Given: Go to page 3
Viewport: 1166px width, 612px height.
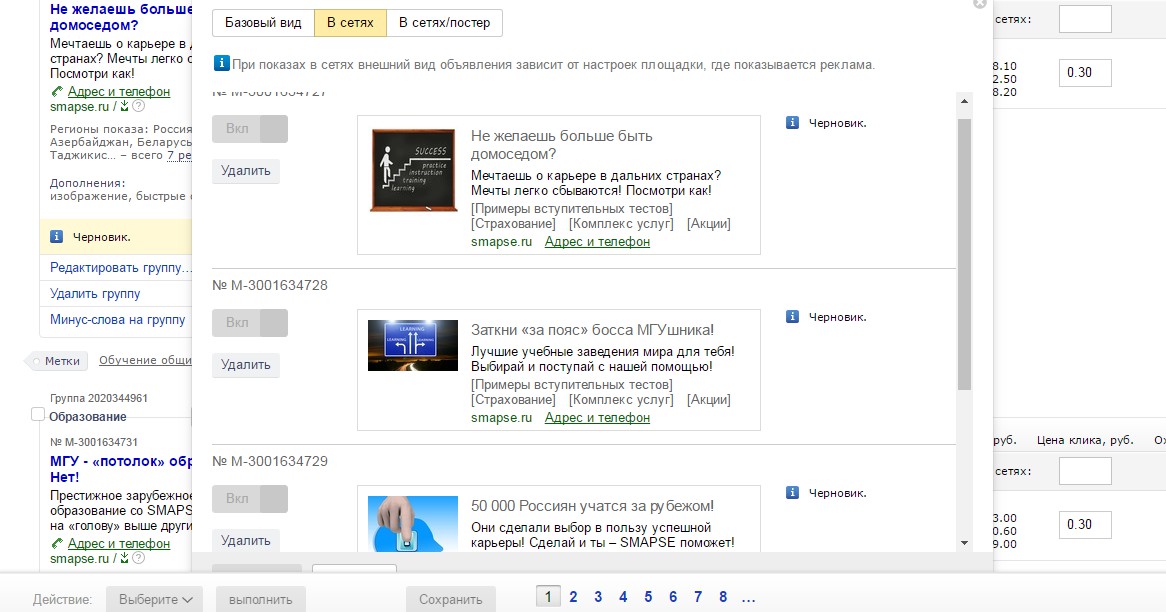Looking at the screenshot, I should (x=598, y=596).
